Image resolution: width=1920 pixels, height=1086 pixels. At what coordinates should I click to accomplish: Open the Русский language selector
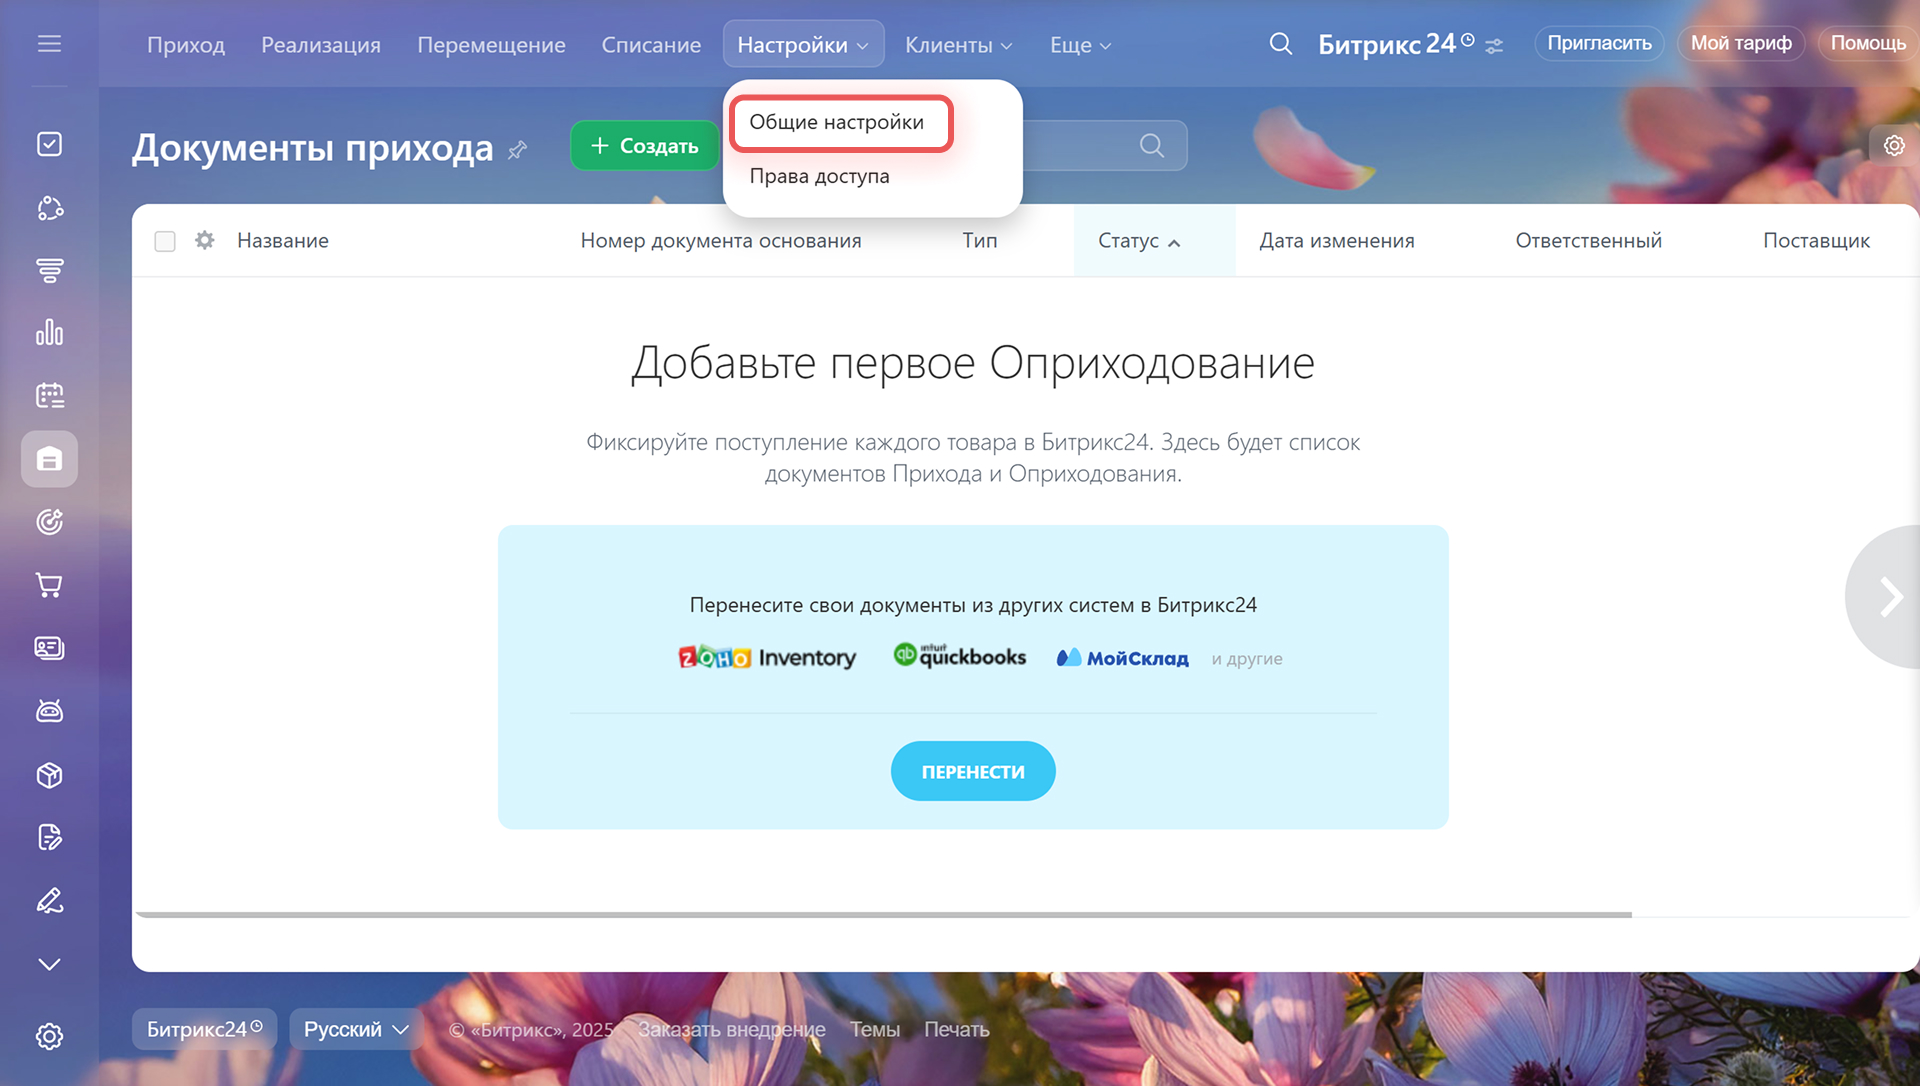point(355,1029)
